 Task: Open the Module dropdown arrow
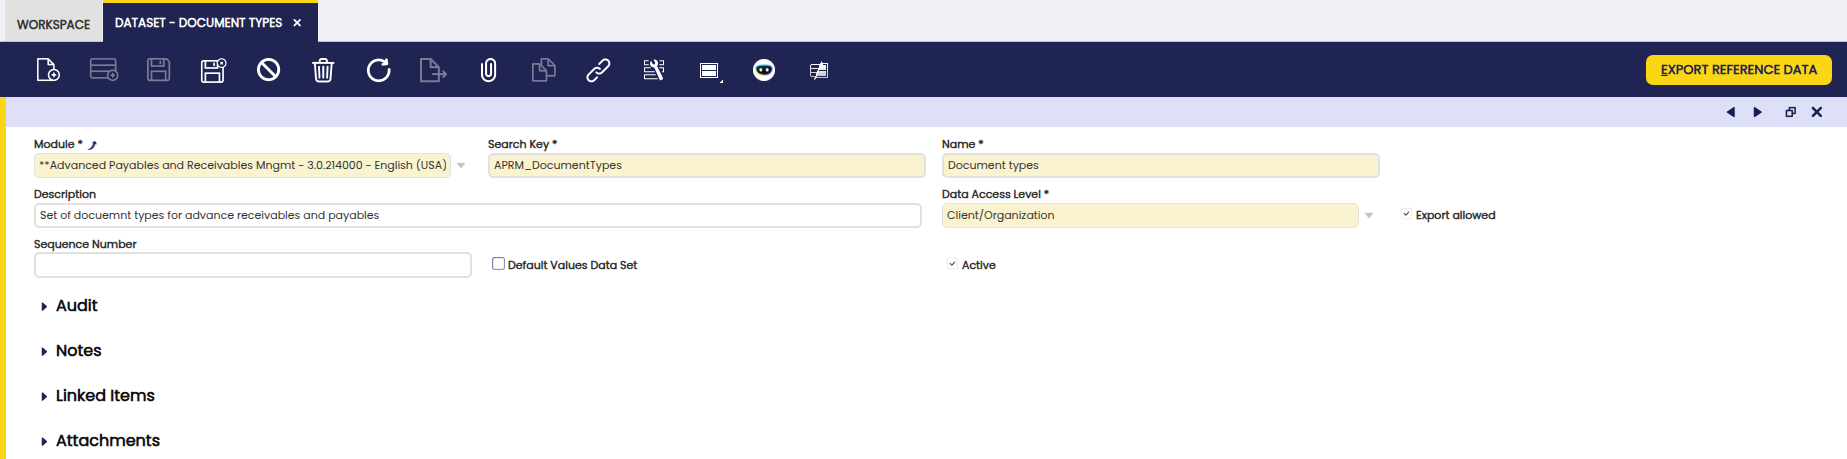click(x=461, y=166)
